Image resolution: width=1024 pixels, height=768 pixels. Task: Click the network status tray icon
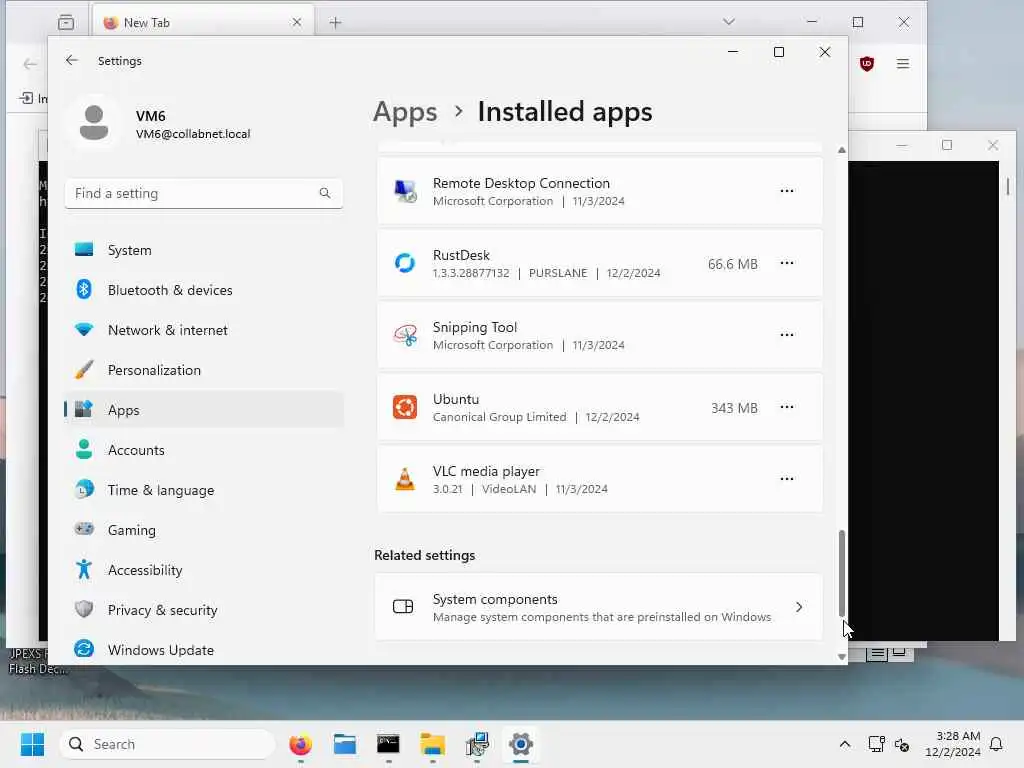876,744
